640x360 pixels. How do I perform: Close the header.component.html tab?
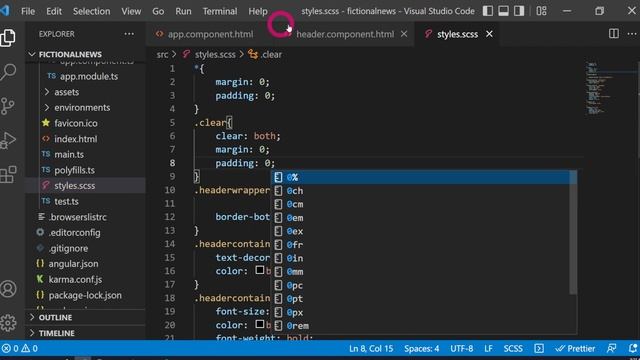[x=404, y=34]
